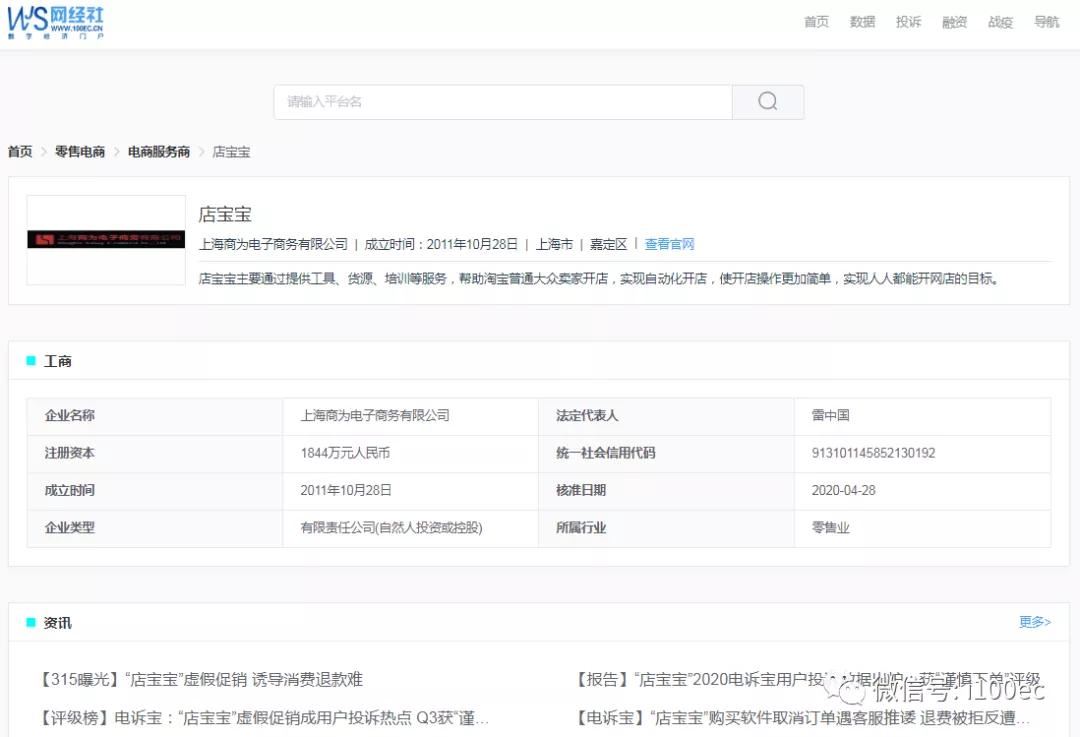Click the 工商 section heading

[x=58, y=361]
